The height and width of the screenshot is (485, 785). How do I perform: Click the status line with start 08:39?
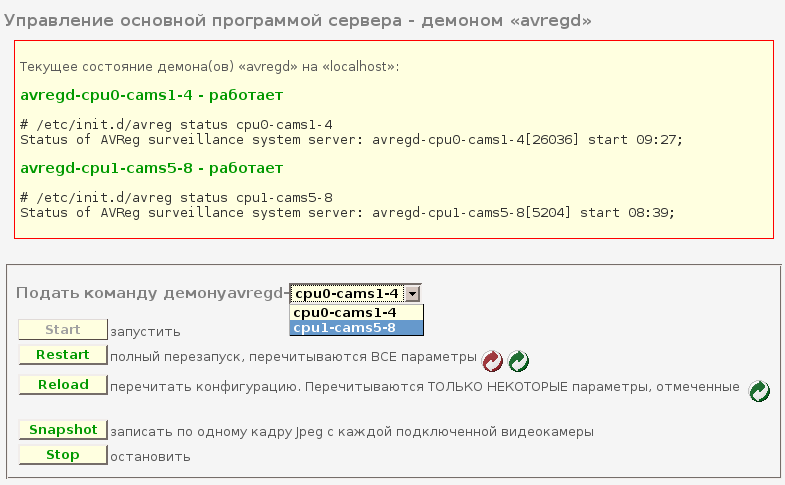[x=347, y=213]
